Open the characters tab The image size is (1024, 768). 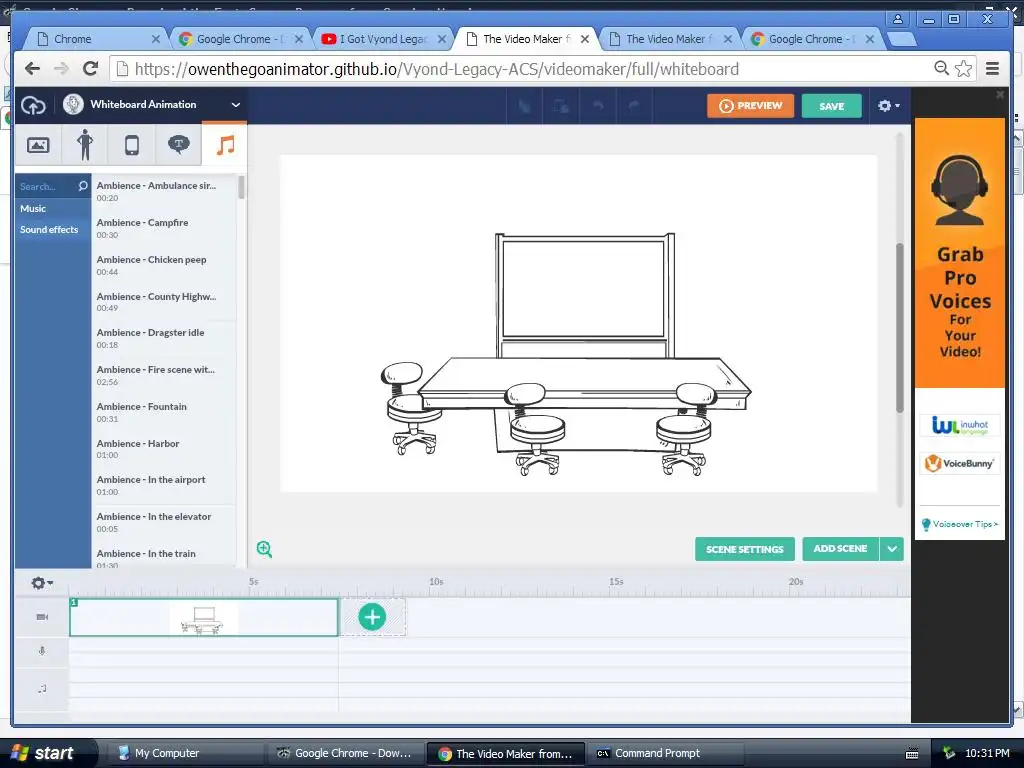coord(85,145)
